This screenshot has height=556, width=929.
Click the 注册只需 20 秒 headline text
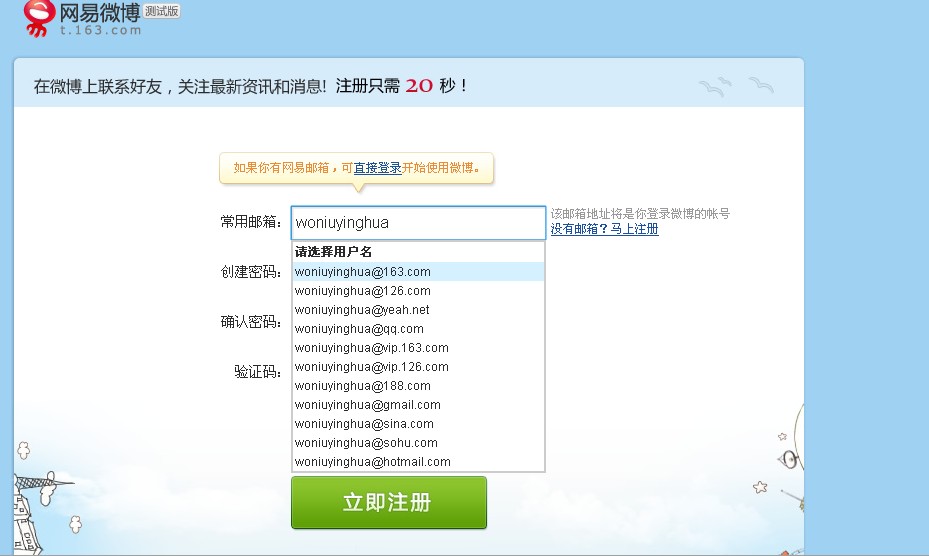(x=402, y=86)
